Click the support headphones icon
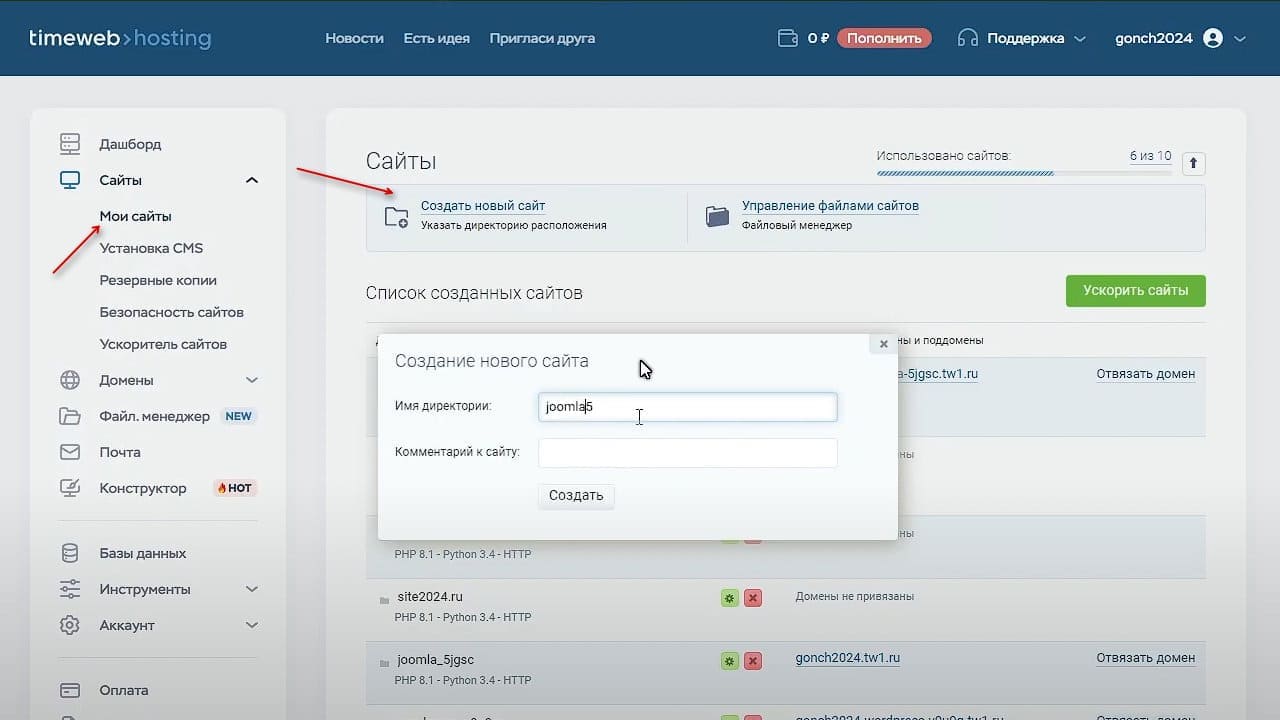Image resolution: width=1280 pixels, height=720 pixels. point(967,38)
